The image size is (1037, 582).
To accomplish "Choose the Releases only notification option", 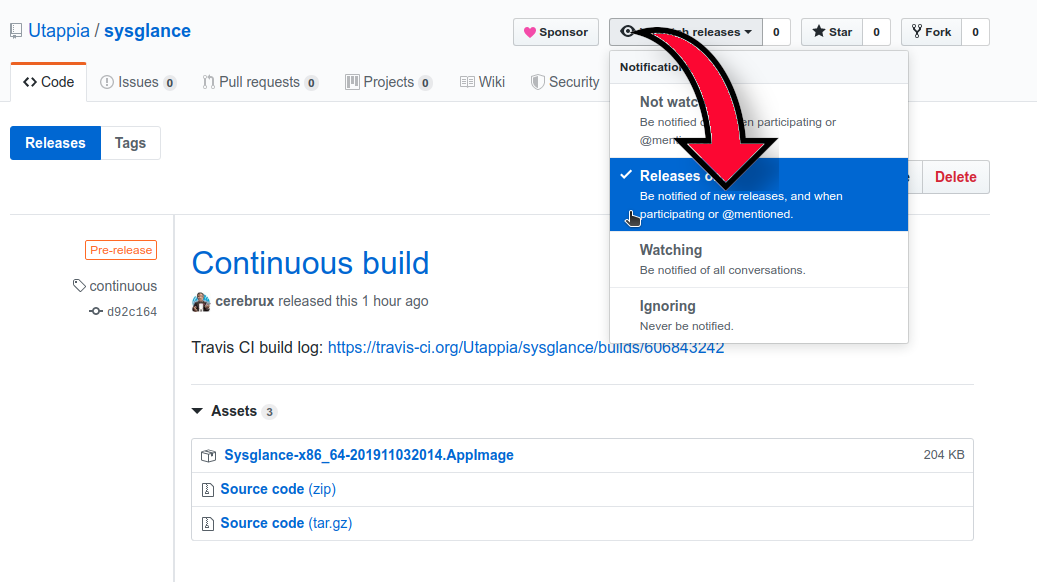I will 759,194.
